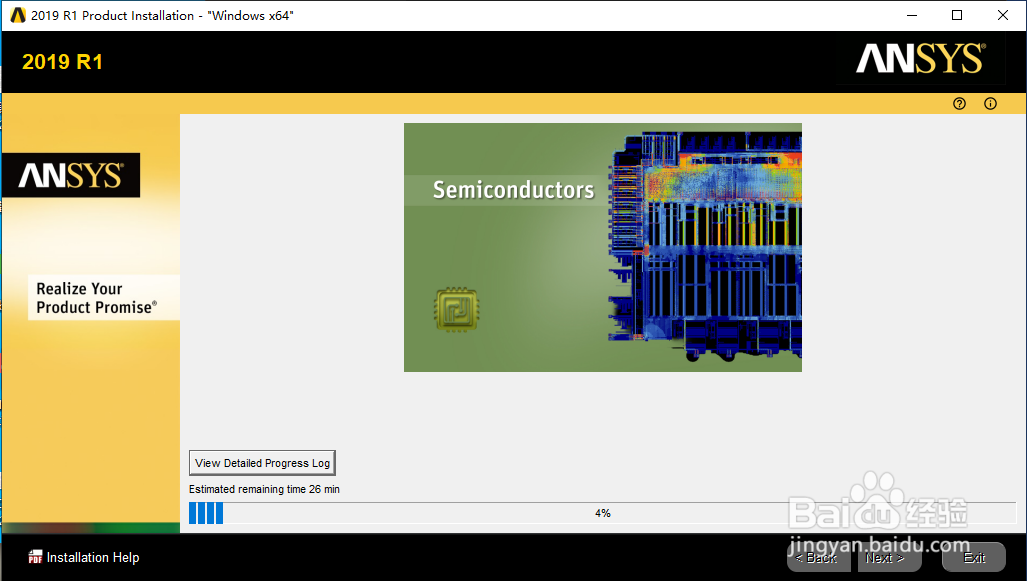Click the 'Realize Your Product Promise' slogan
Image resolution: width=1027 pixels, height=581 pixels.
coord(97,298)
